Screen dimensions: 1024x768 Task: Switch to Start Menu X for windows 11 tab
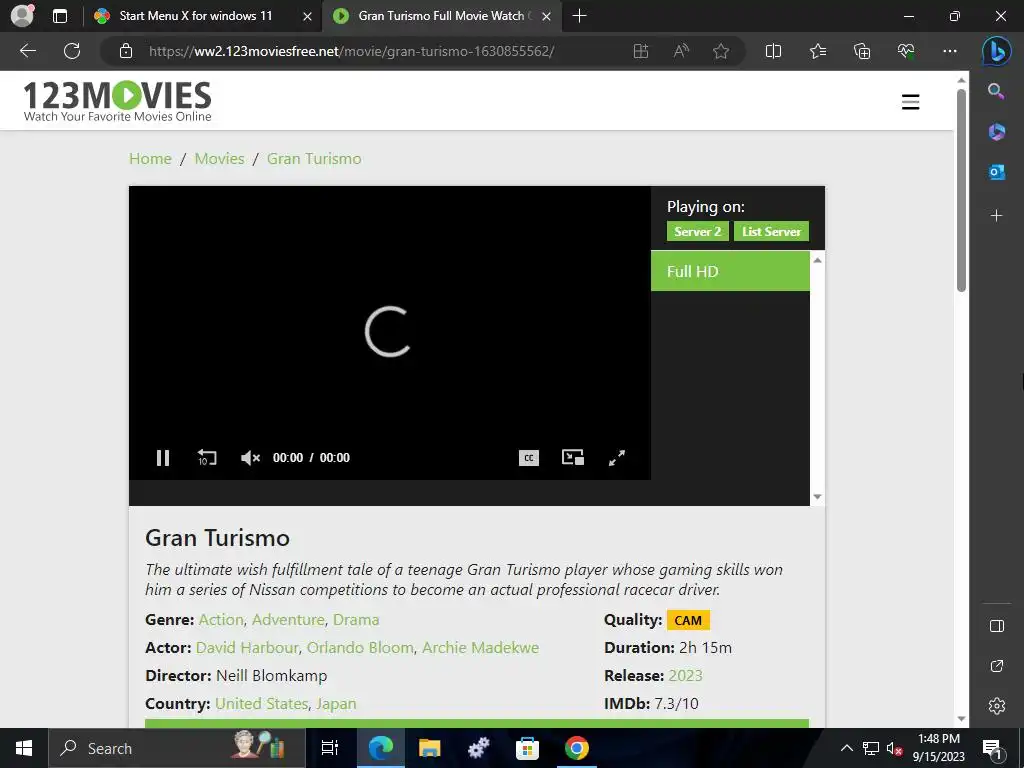click(196, 16)
